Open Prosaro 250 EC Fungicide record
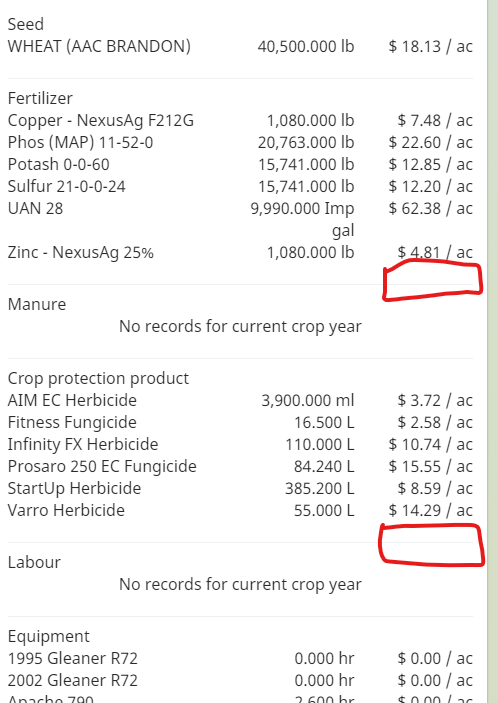Screen dimensions: 498x703 pos(240,466)
